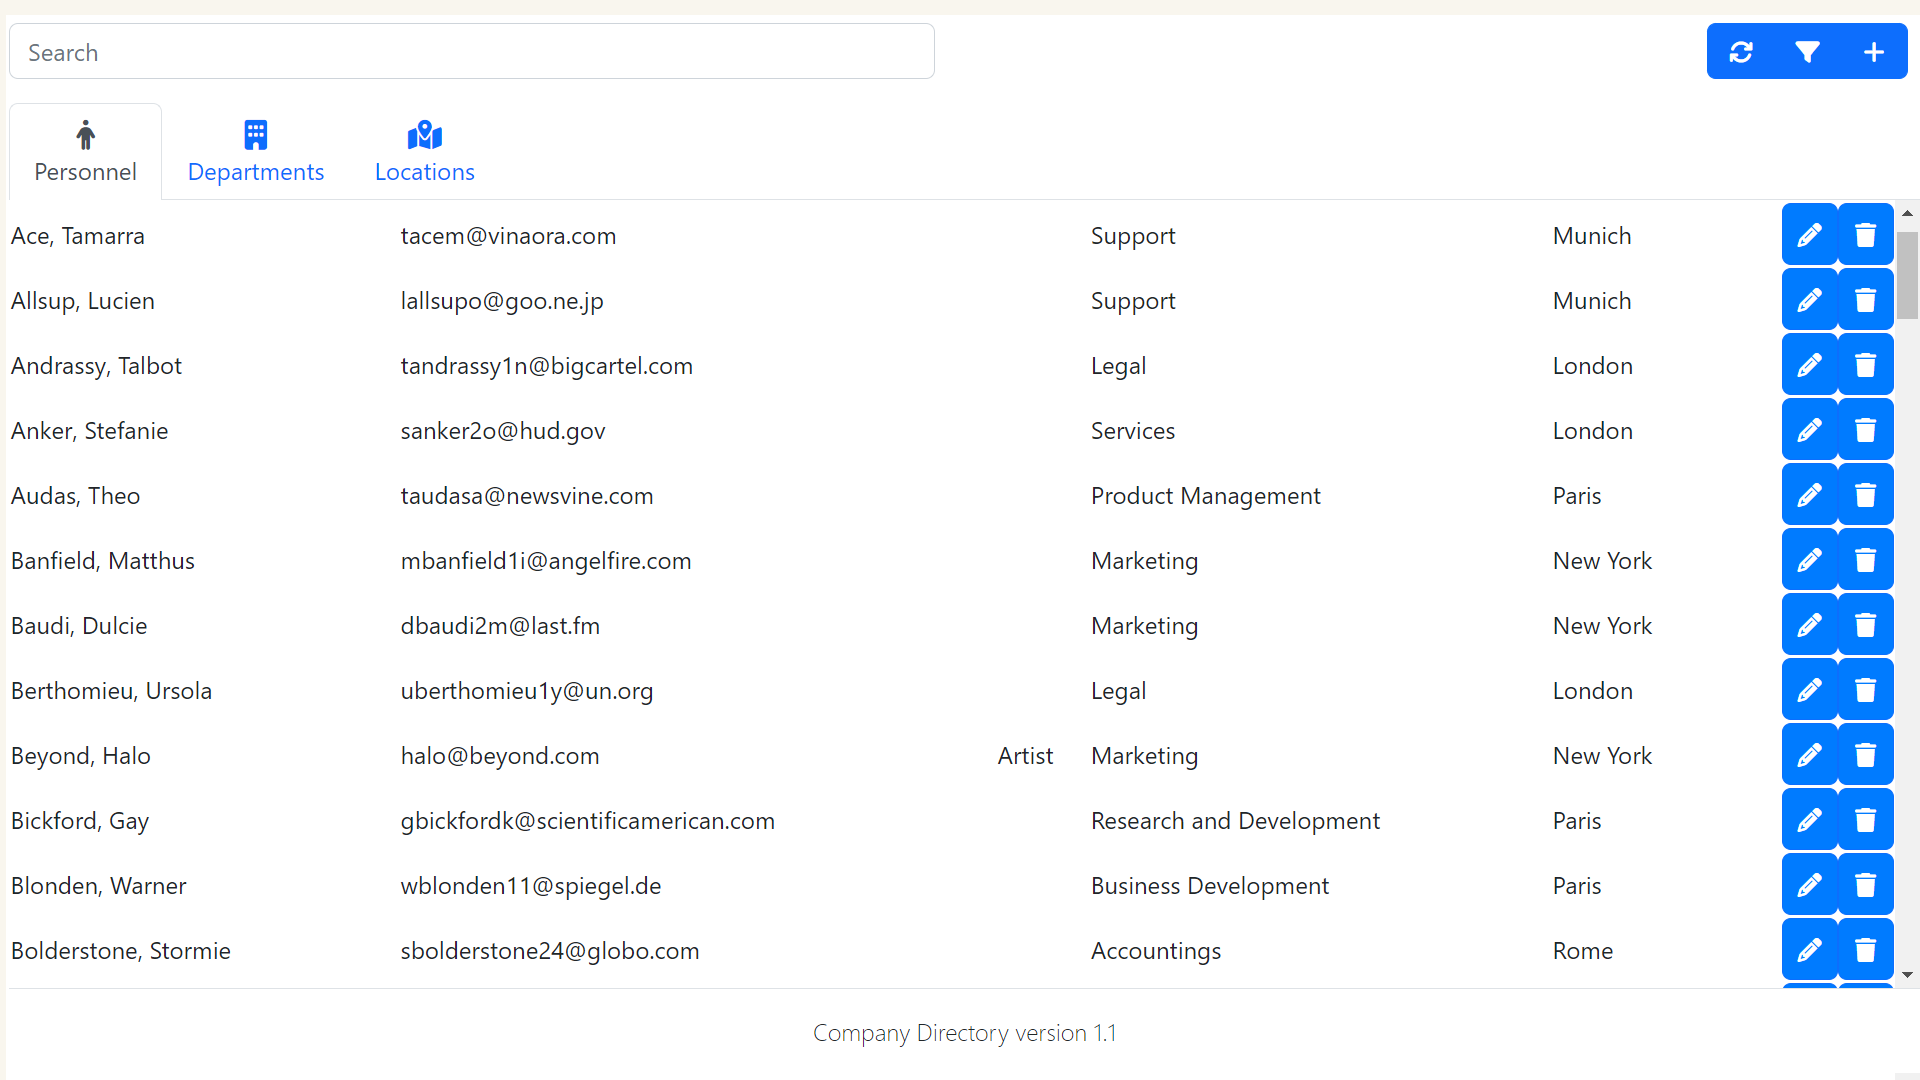The width and height of the screenshot is (1920, 1080).
Task: Click the scrollbar up arrow
Action: click(x=1908, y=213)
